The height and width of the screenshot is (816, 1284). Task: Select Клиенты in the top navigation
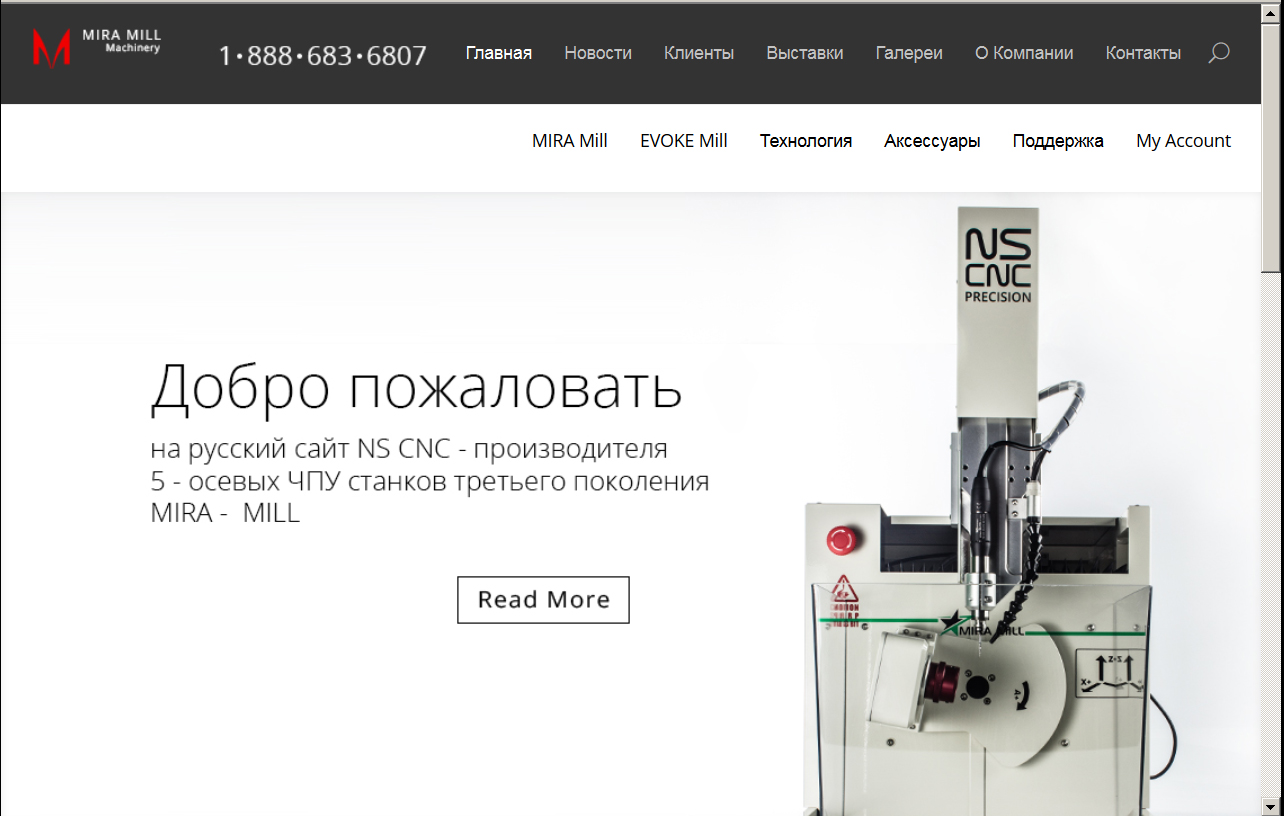699,53
